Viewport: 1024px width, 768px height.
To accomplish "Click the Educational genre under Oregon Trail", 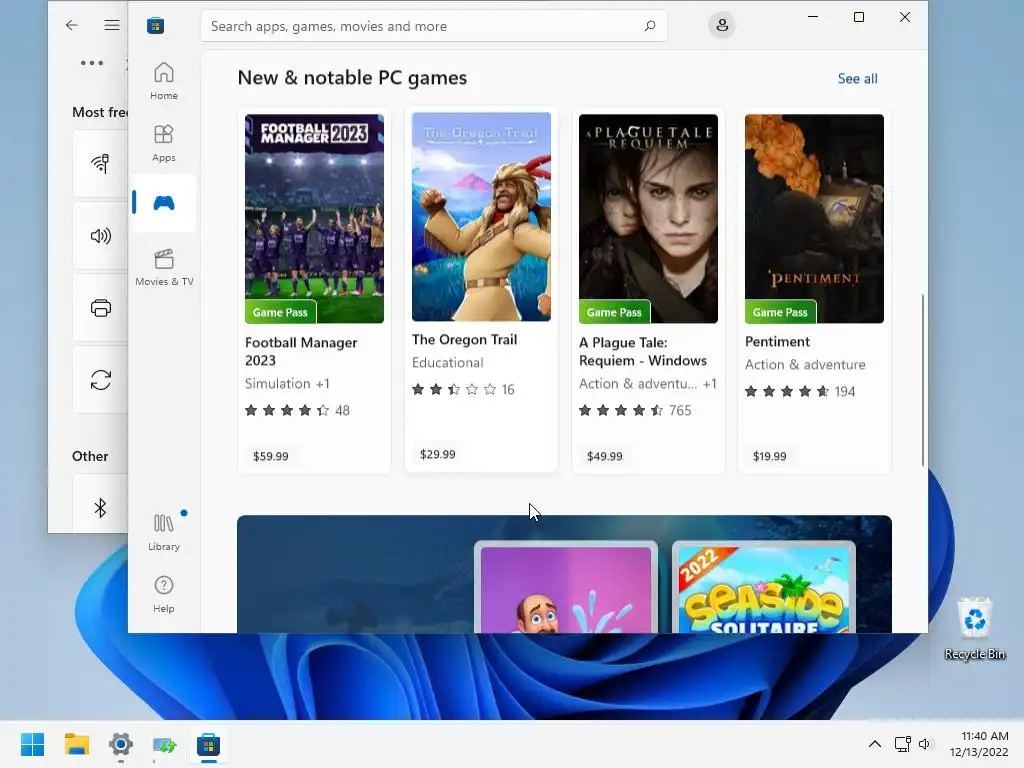I will click(x=447, y=362).
